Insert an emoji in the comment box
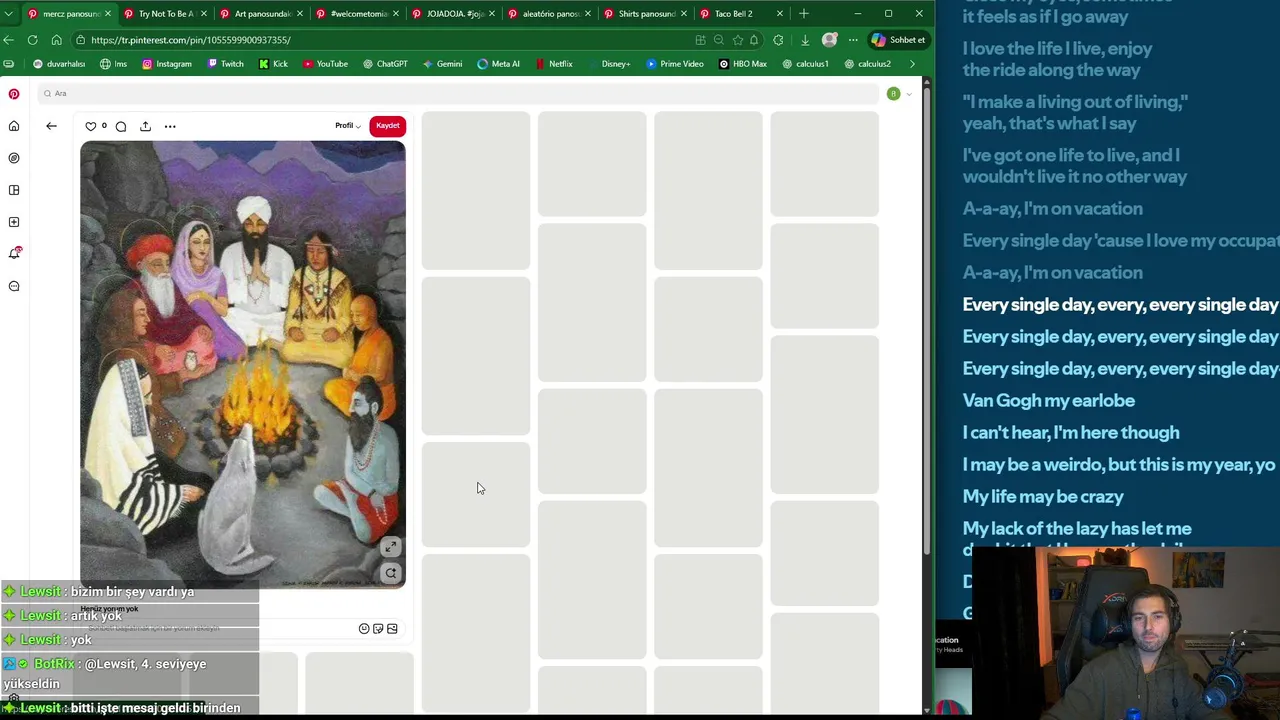Image resolution: width=1280 pixels, height=720 pixels. [364, 628]
